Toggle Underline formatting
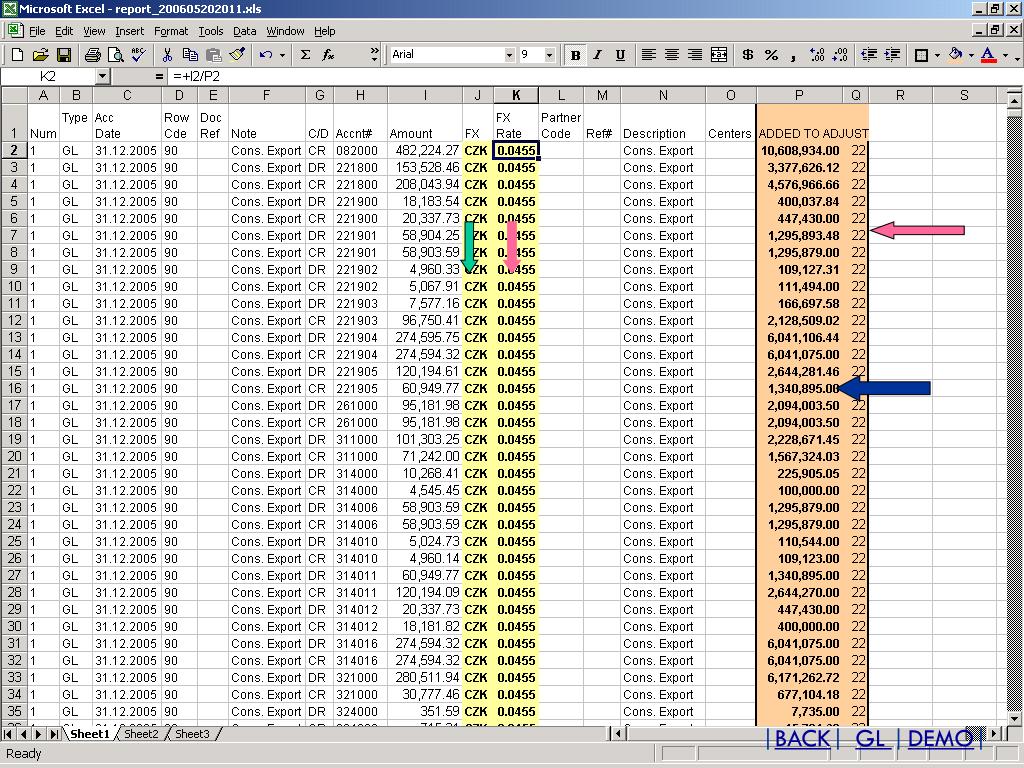1024x768 pixels. [x=620, y=55]
